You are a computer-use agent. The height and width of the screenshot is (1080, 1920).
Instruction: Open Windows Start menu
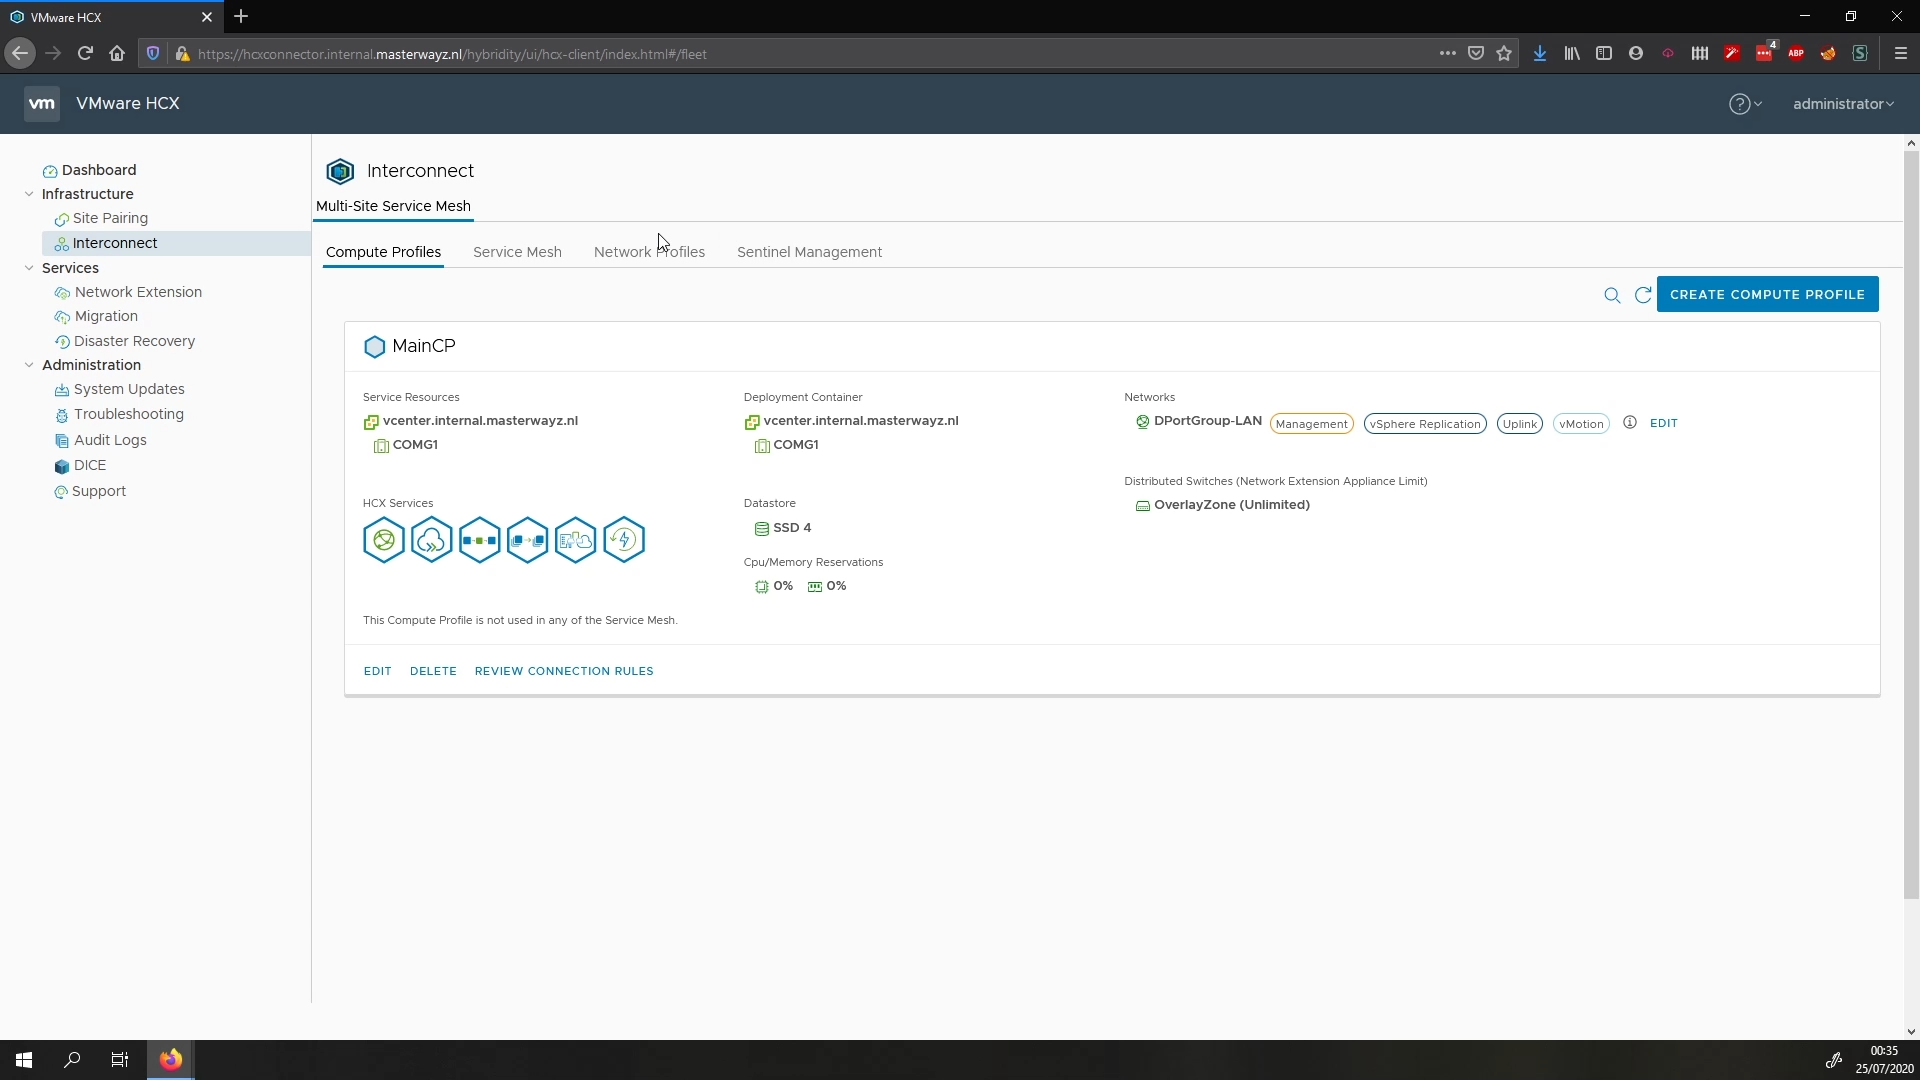pyautogui.click(x=24, y=1060)
